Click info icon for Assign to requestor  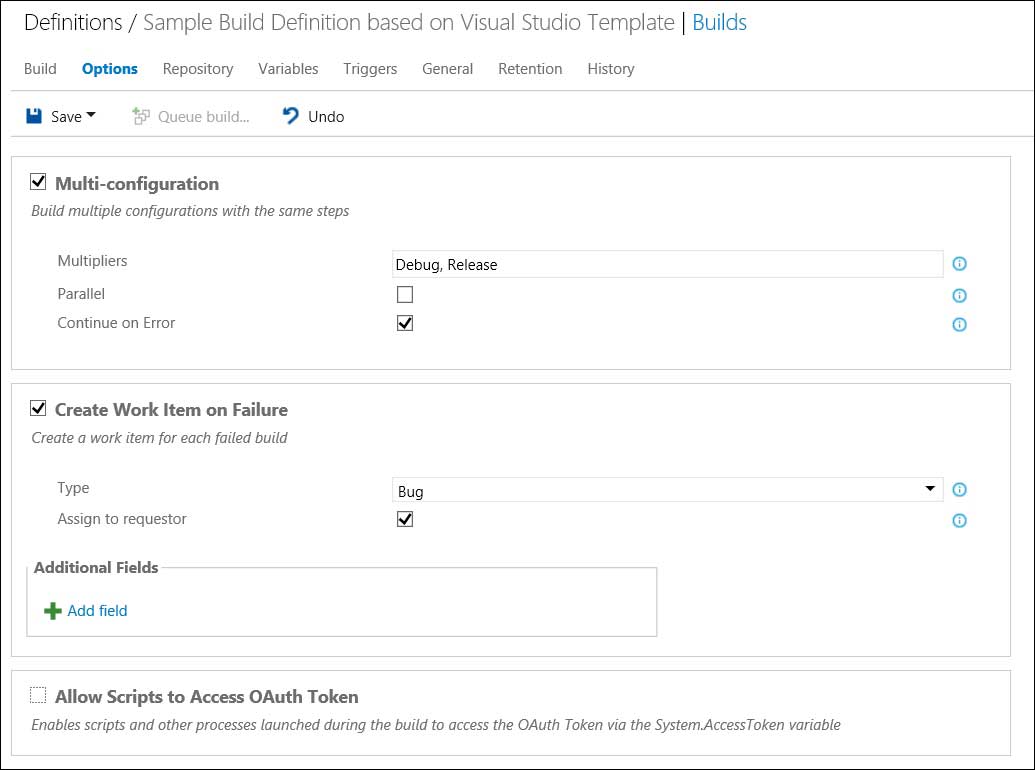coord(959,520)
